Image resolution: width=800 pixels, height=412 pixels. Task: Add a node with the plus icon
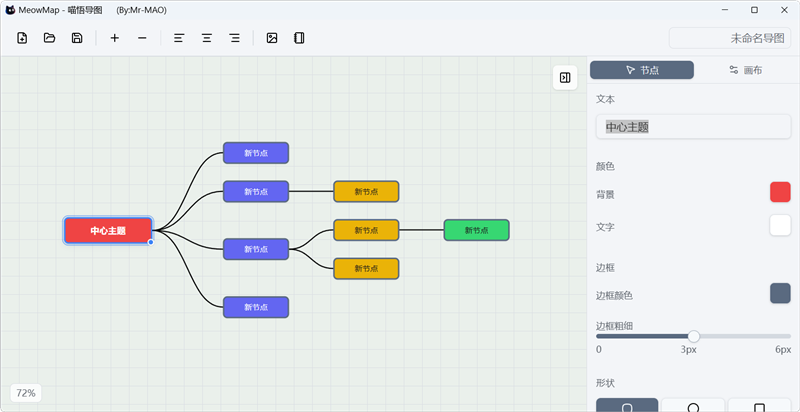(x=115, y=38)
